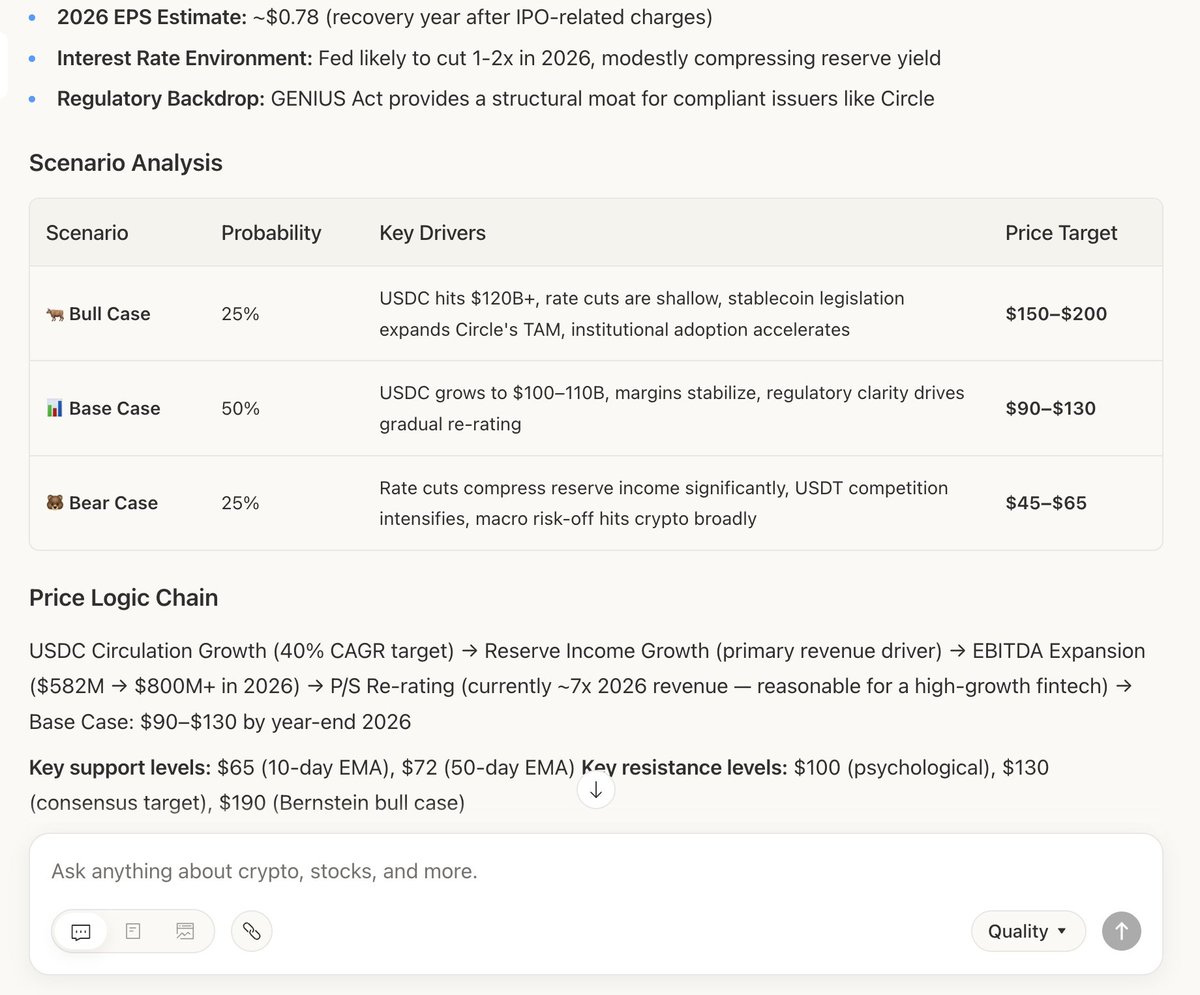Click the Key Drivers column header

click(432, 233)
